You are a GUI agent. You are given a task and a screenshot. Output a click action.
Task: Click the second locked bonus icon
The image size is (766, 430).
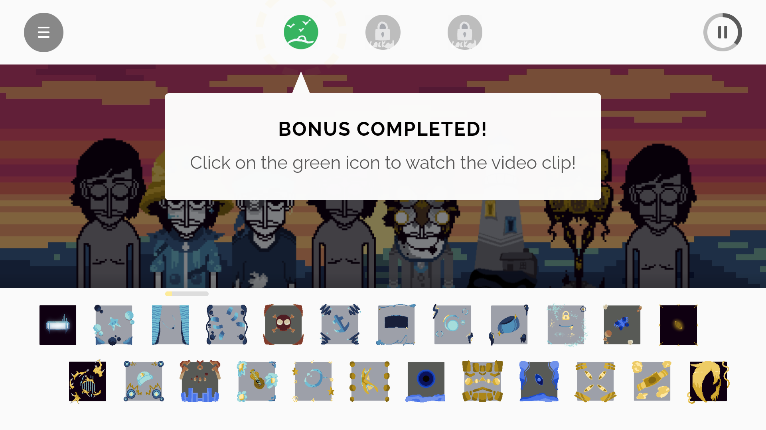[465, 32]
